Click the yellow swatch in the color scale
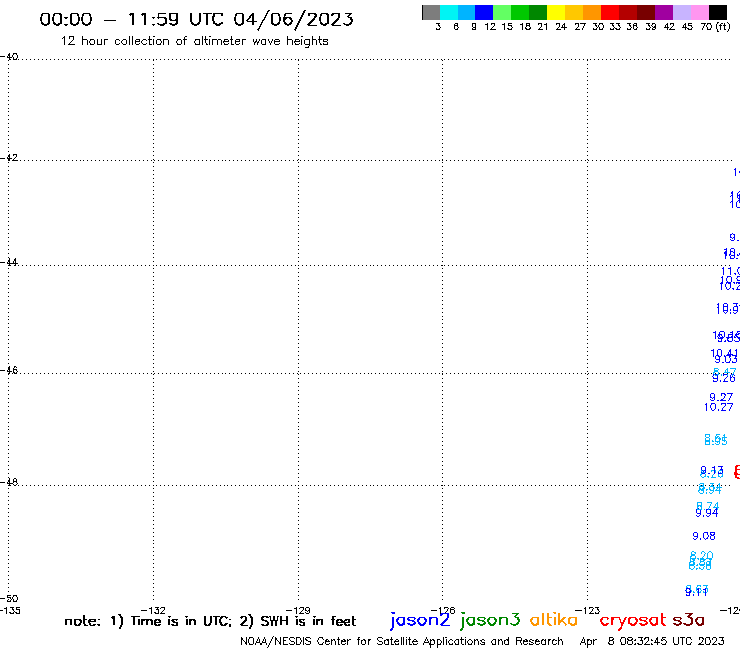 pos(556,12)
